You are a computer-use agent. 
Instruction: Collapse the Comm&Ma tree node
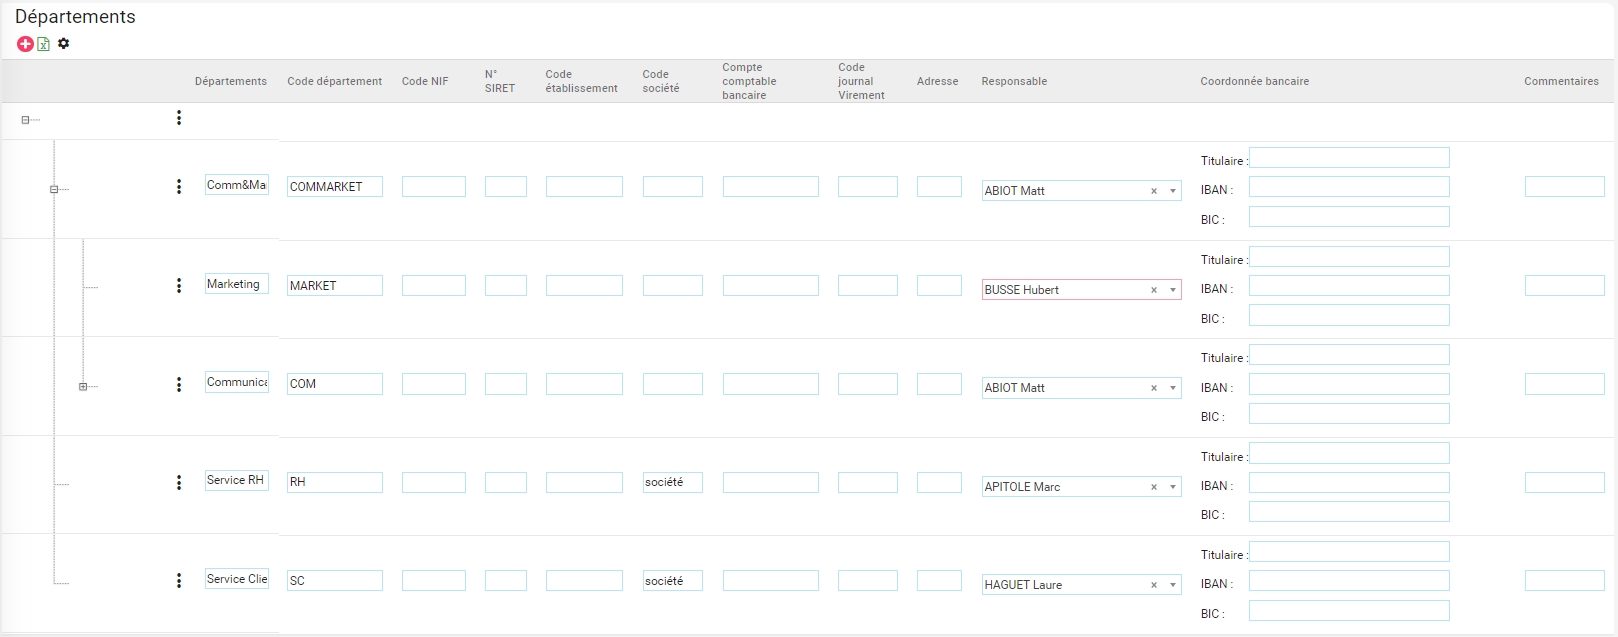(x=54, y=189)
